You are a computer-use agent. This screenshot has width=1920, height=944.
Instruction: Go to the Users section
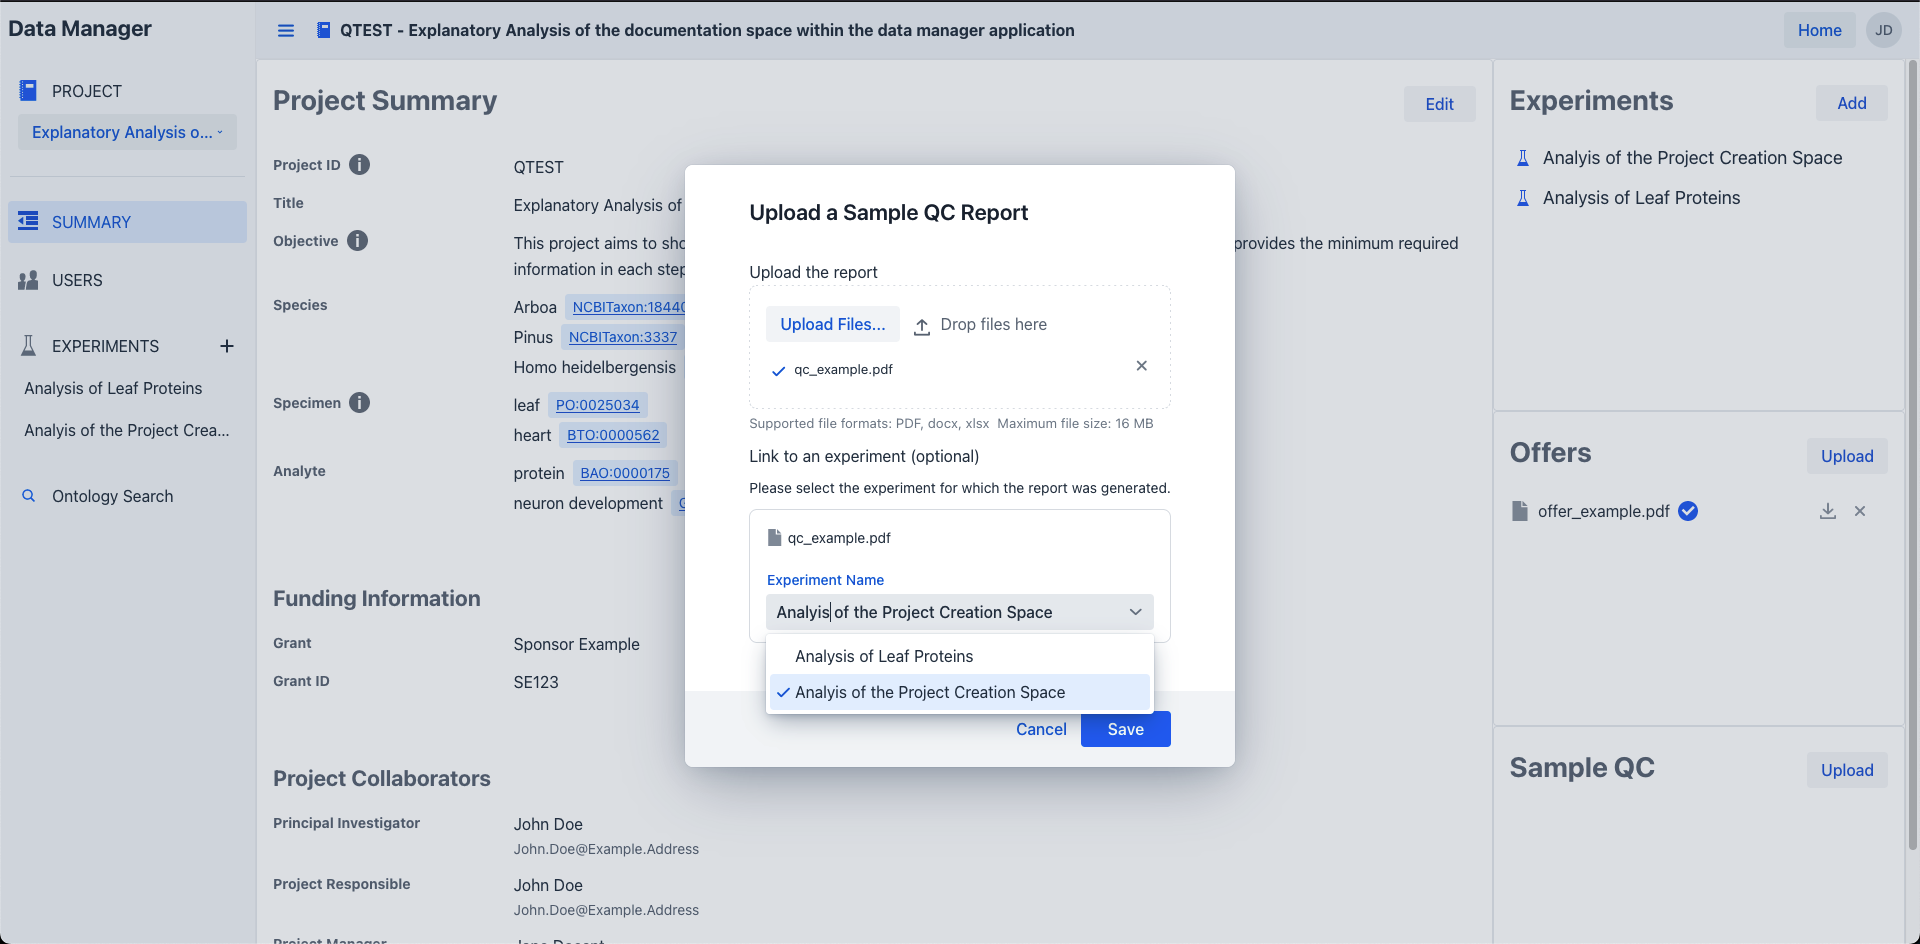[x=77, y=280]
